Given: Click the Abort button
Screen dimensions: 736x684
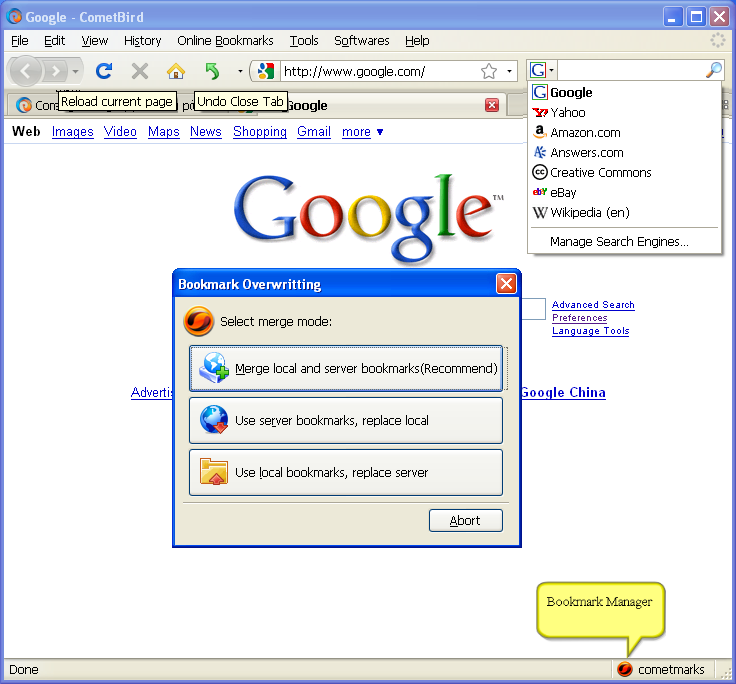Looking at the screenshot, I should pos(466,521).
